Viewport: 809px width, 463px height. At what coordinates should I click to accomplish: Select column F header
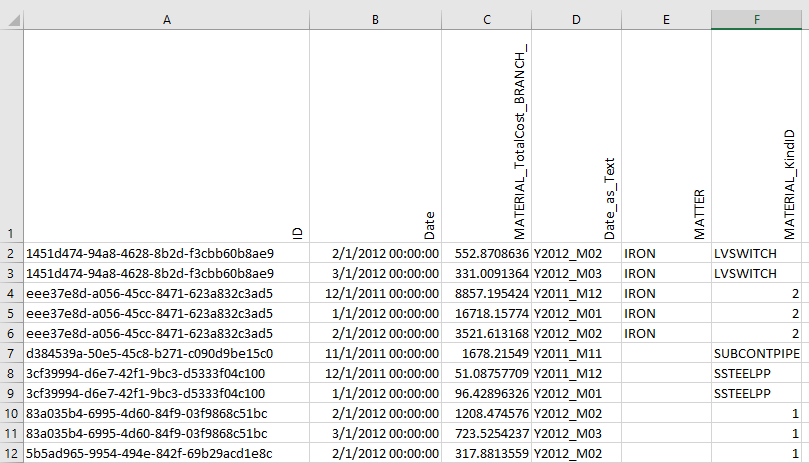coord(759,19)
